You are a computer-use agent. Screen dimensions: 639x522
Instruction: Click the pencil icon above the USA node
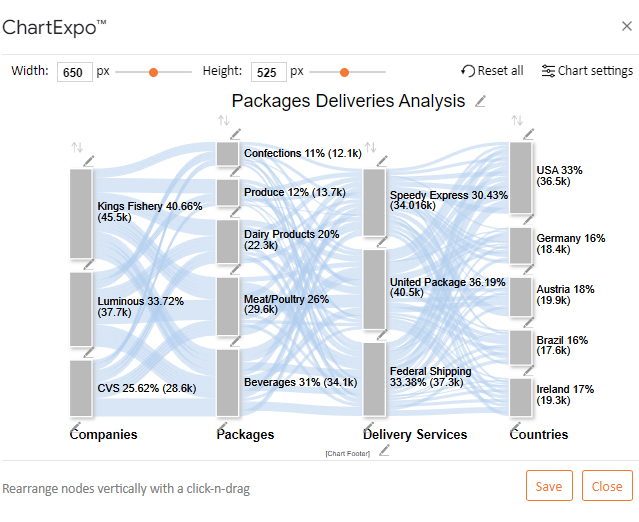click(x=529, y=134)
